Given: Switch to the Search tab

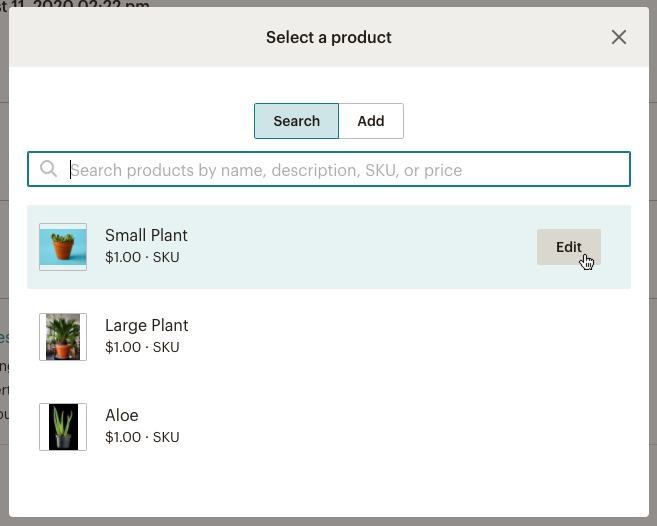Looking at the screenshot, I should 296,121.
